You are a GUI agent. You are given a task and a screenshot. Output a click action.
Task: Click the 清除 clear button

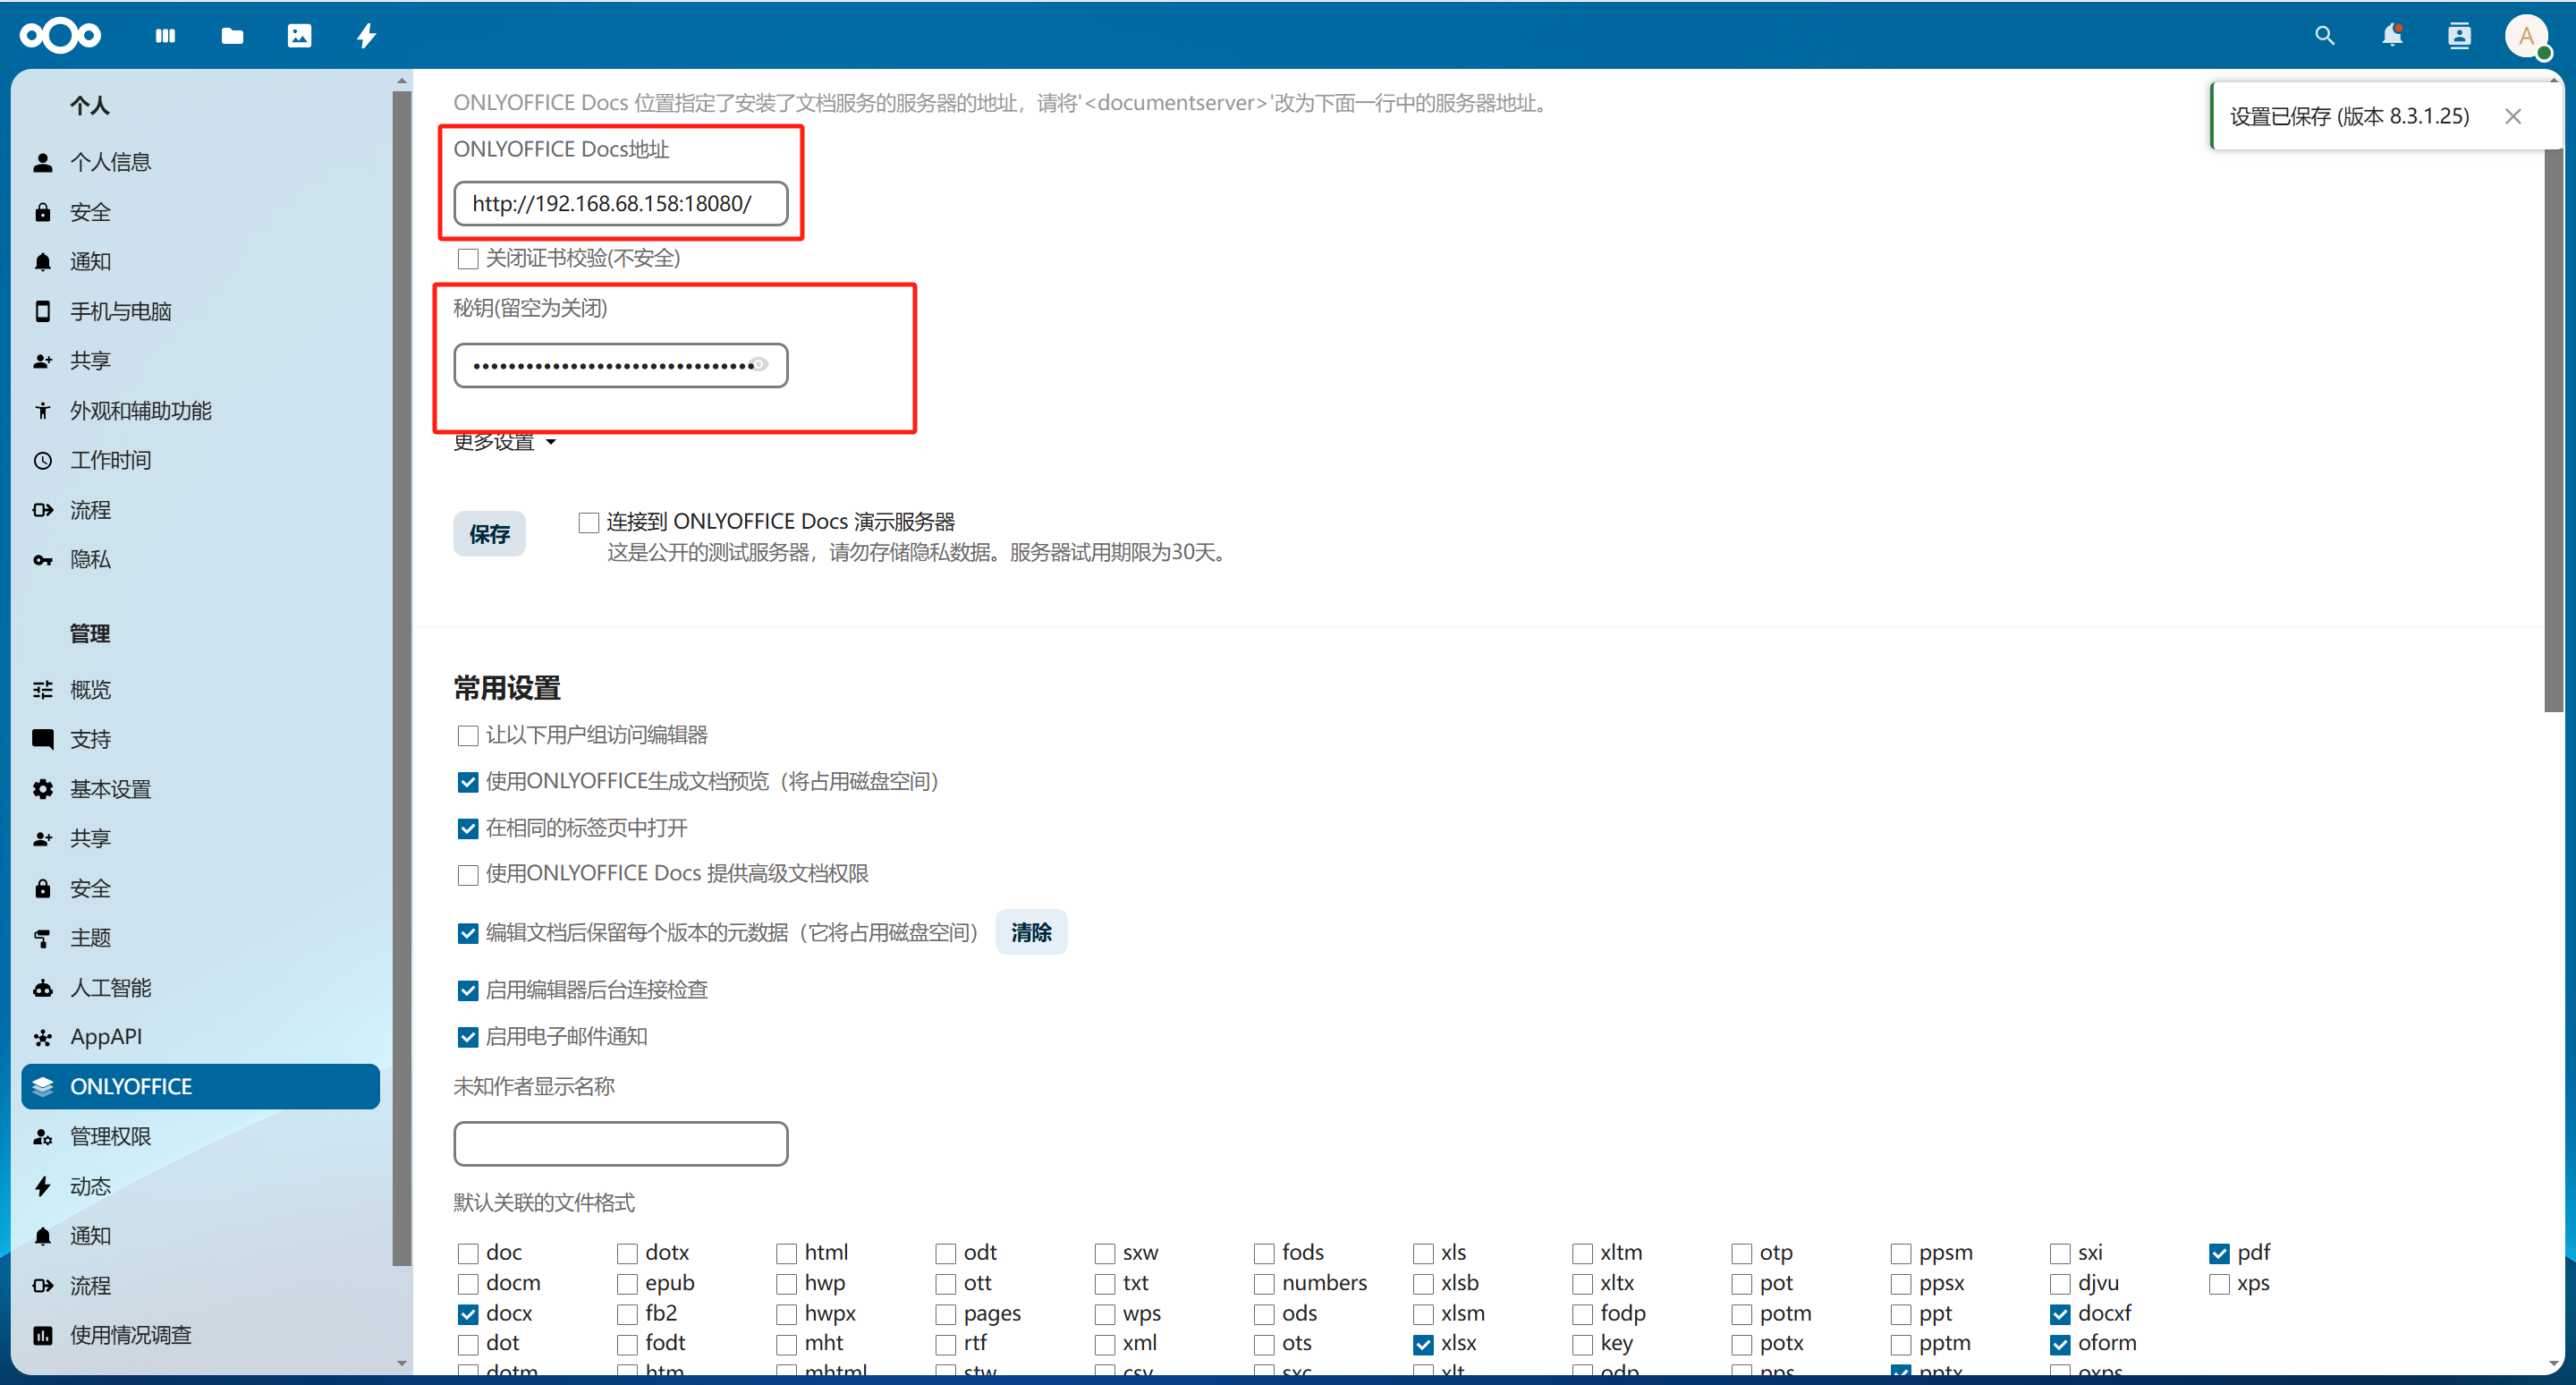pos(1030,932)
